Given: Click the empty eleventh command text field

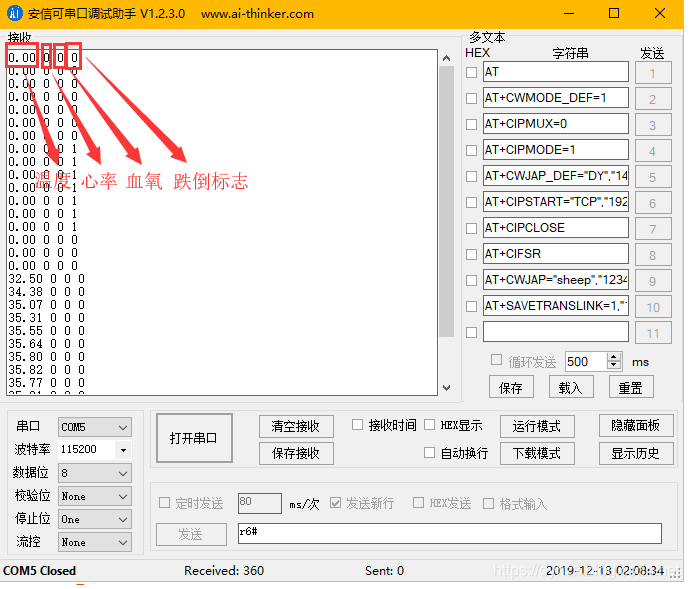Looking at the screenshot, I should tap(556, 332).
